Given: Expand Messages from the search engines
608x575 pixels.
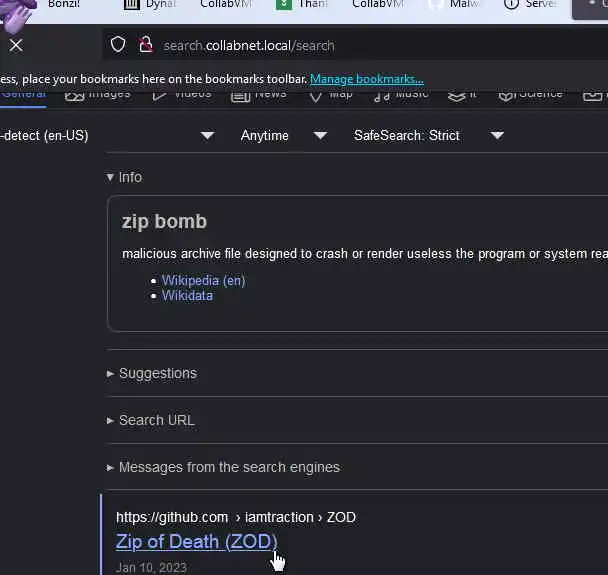Looking at the screenshot, I should (x=223, y=467).
